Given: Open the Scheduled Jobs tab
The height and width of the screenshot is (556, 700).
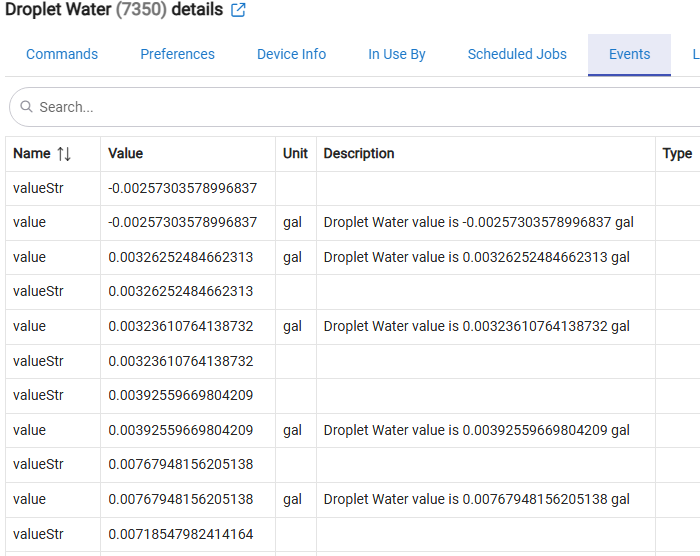Looking at the screenshot, I should (x=517, y=54).
